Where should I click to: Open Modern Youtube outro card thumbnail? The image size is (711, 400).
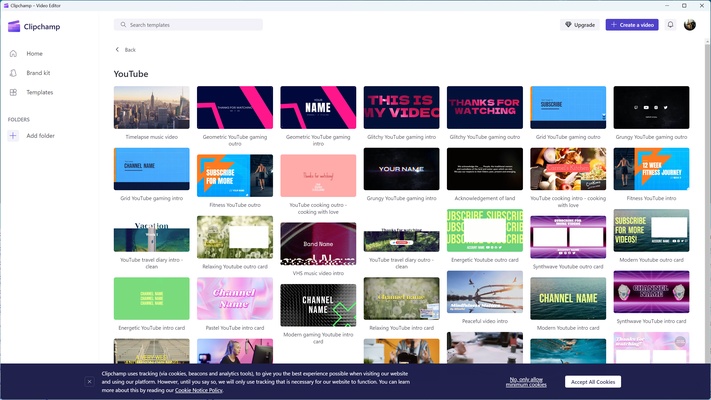point(651,230)
